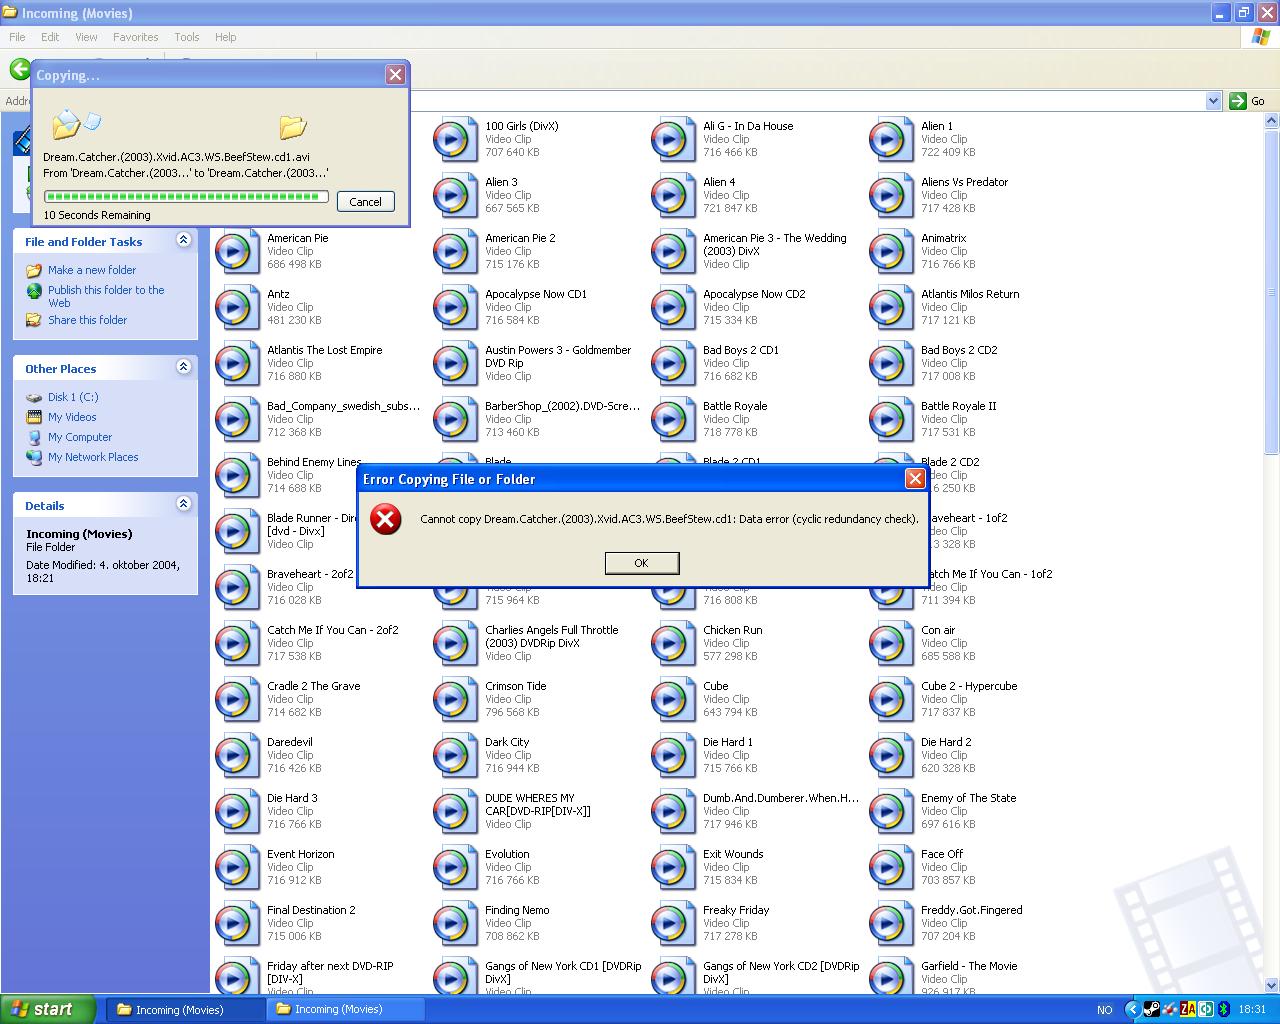This screenshot has width=1280, height=1024.
Task: Open the View menu
Action: (86, 37)
